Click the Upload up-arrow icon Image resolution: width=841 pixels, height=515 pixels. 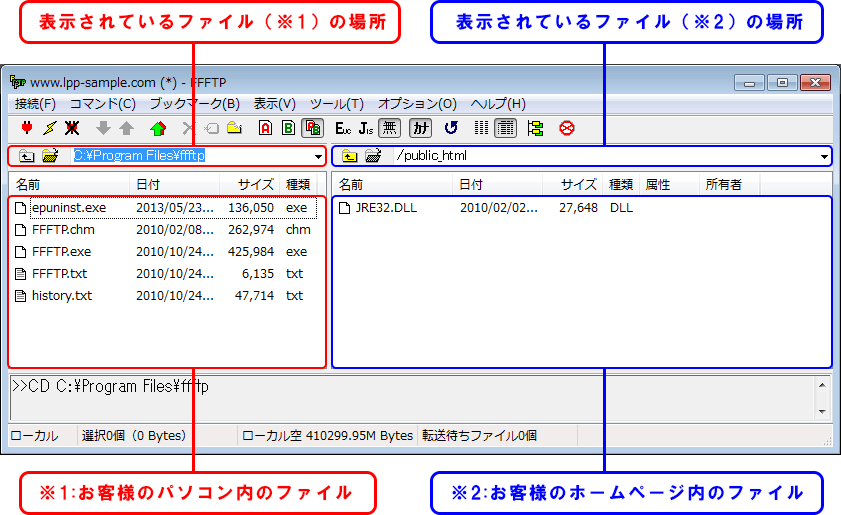coord(127,128)
